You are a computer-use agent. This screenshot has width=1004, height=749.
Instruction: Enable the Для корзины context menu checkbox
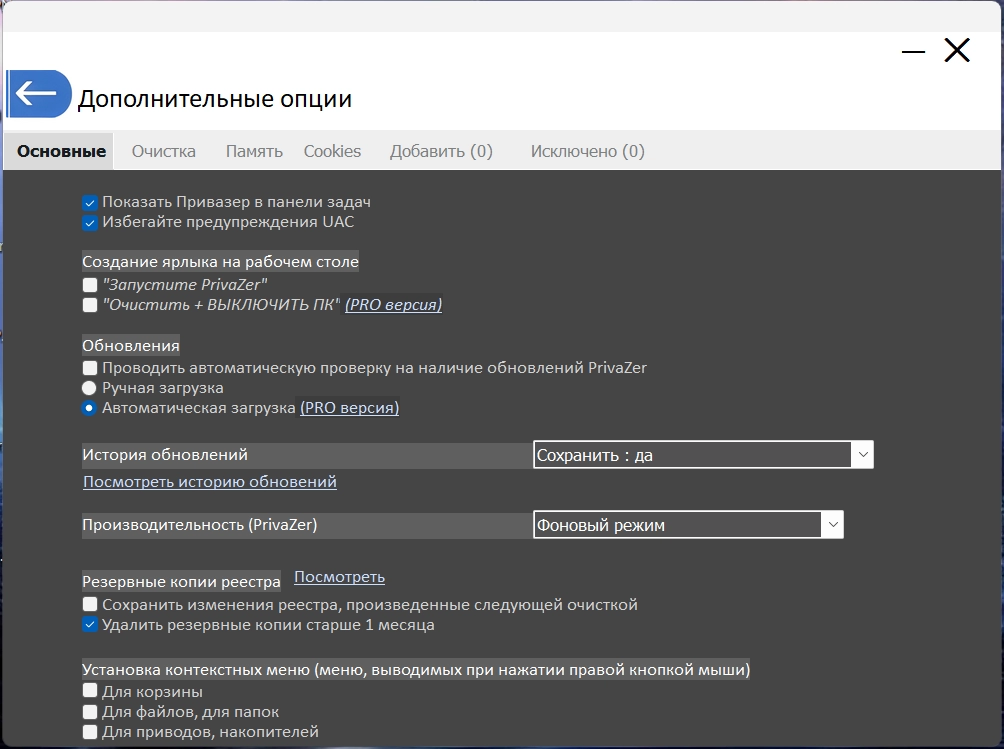click(90, 692)
